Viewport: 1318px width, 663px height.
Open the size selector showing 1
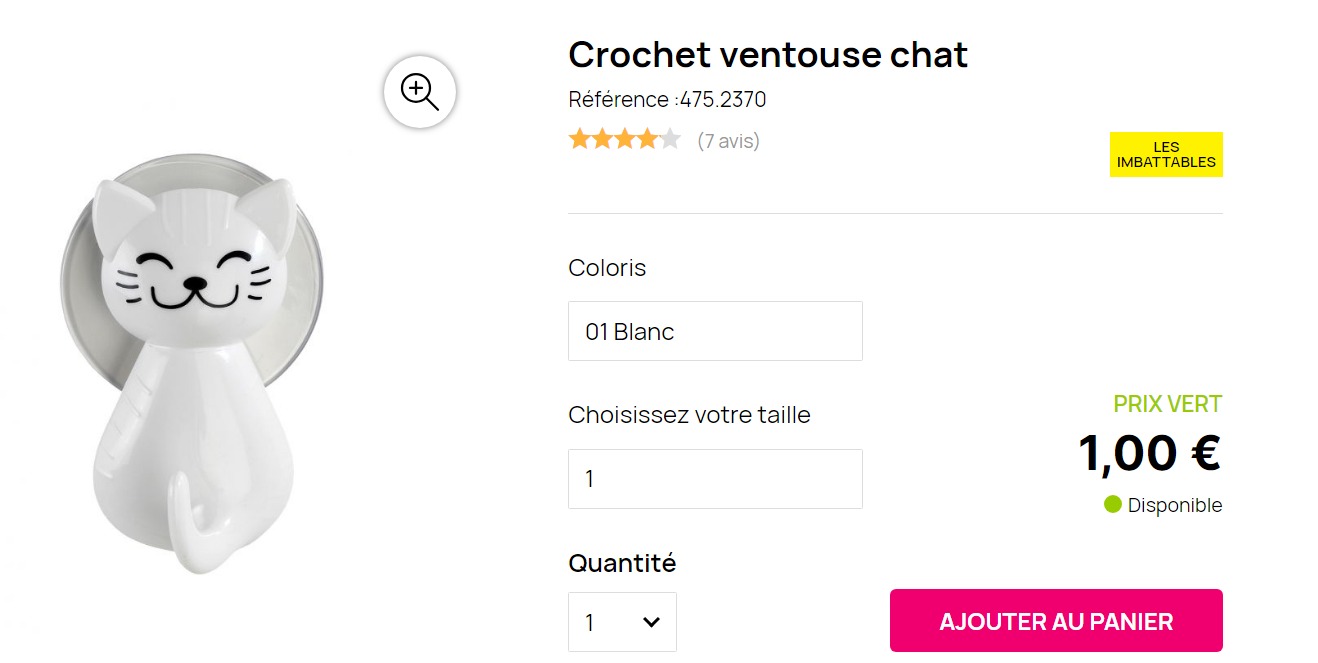click(x=715, y=479)
